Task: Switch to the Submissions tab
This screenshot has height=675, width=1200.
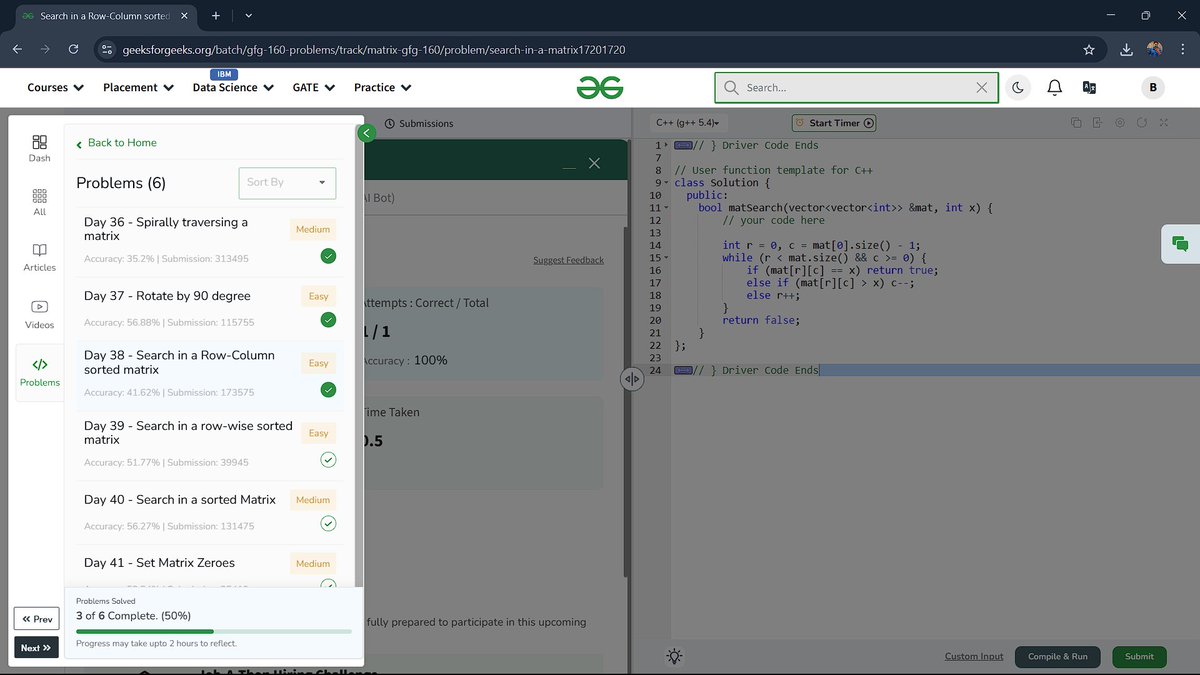Action: click(x=419, y=123)
